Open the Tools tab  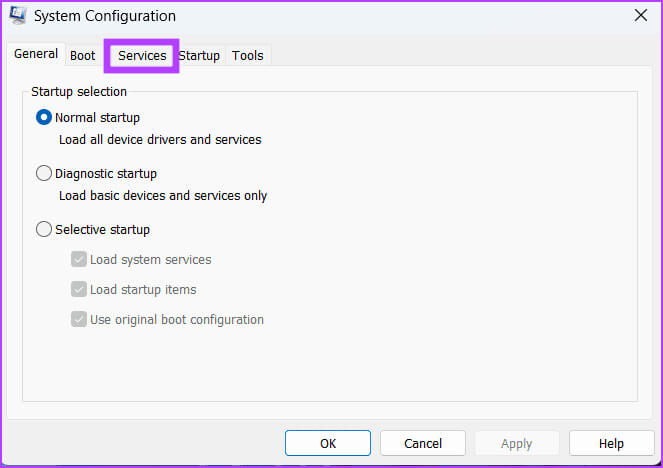click(x=248, y=55)
